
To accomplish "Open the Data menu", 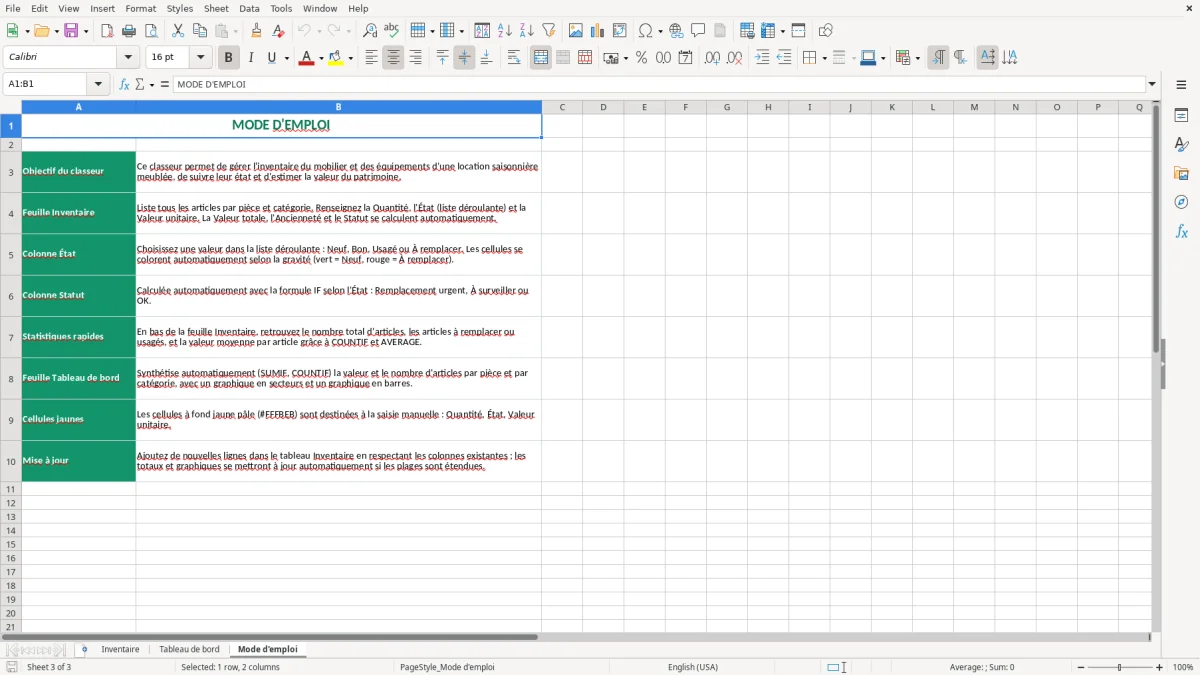I will [x=249, y=8].
